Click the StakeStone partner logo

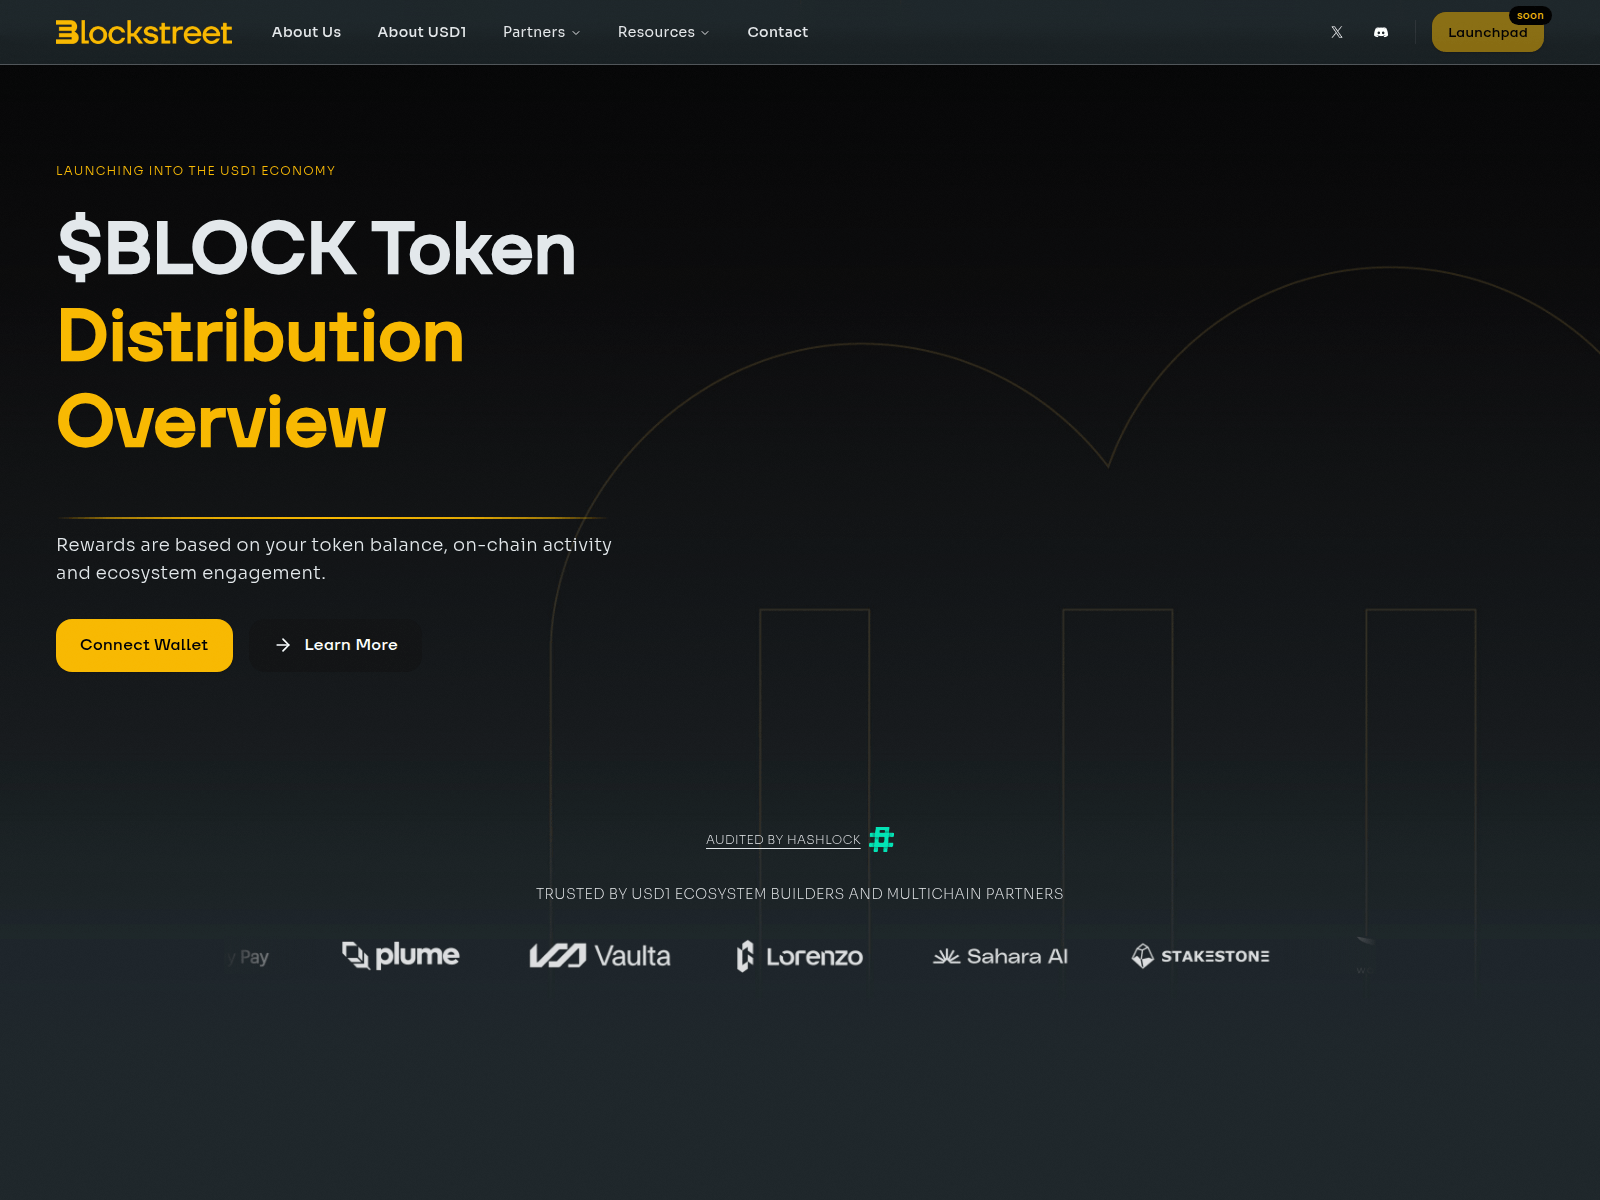[x=1200, y=956]
